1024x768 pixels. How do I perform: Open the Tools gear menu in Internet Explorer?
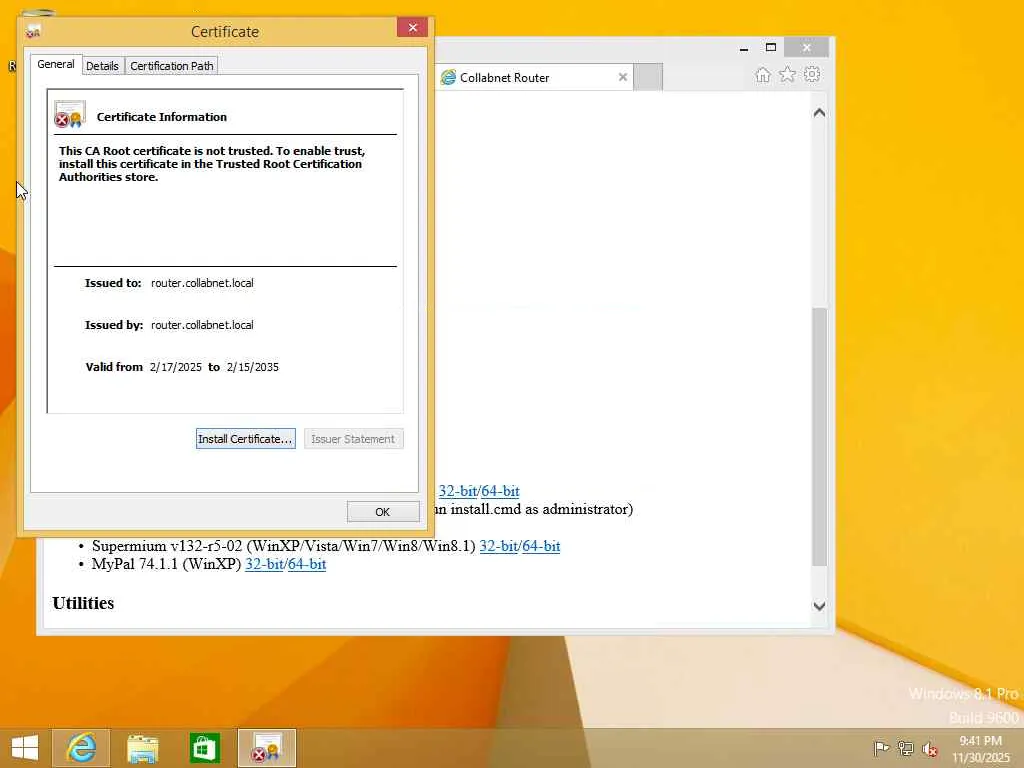812,74
